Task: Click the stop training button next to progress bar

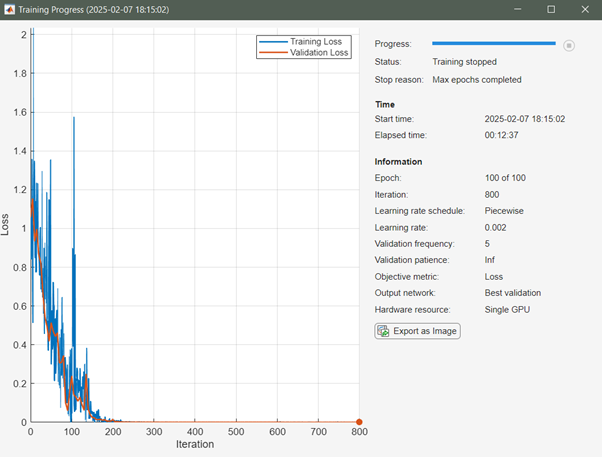Action: (569, 46)
